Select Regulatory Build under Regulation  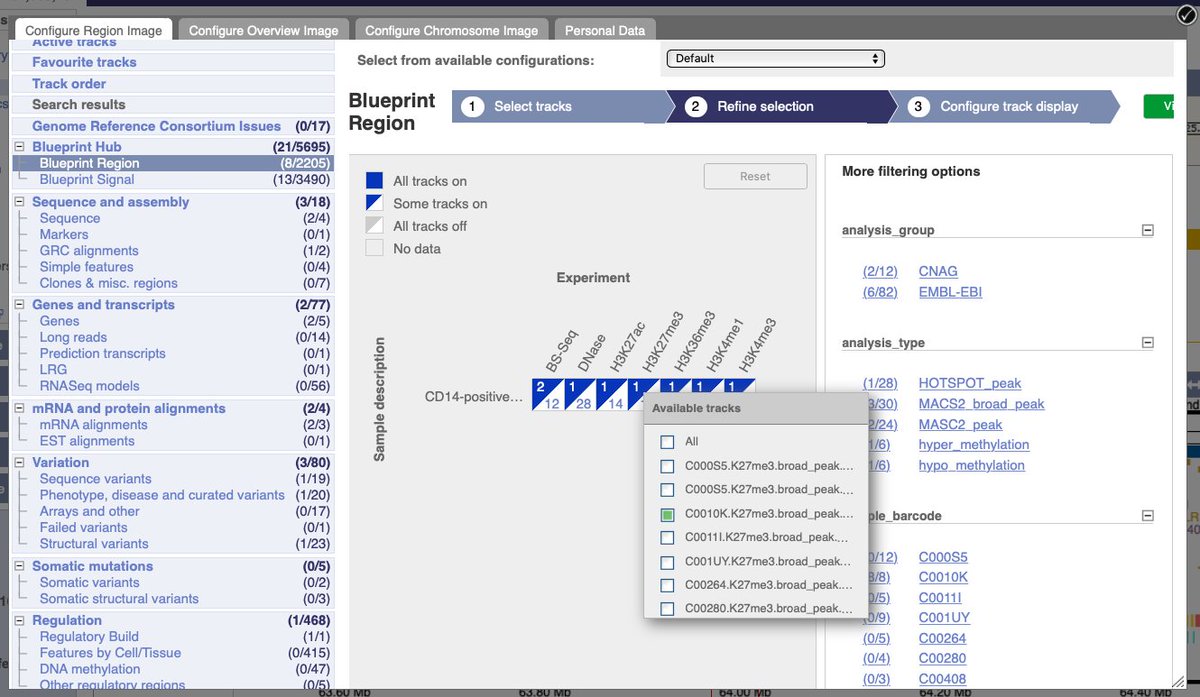tap(89, 637)
